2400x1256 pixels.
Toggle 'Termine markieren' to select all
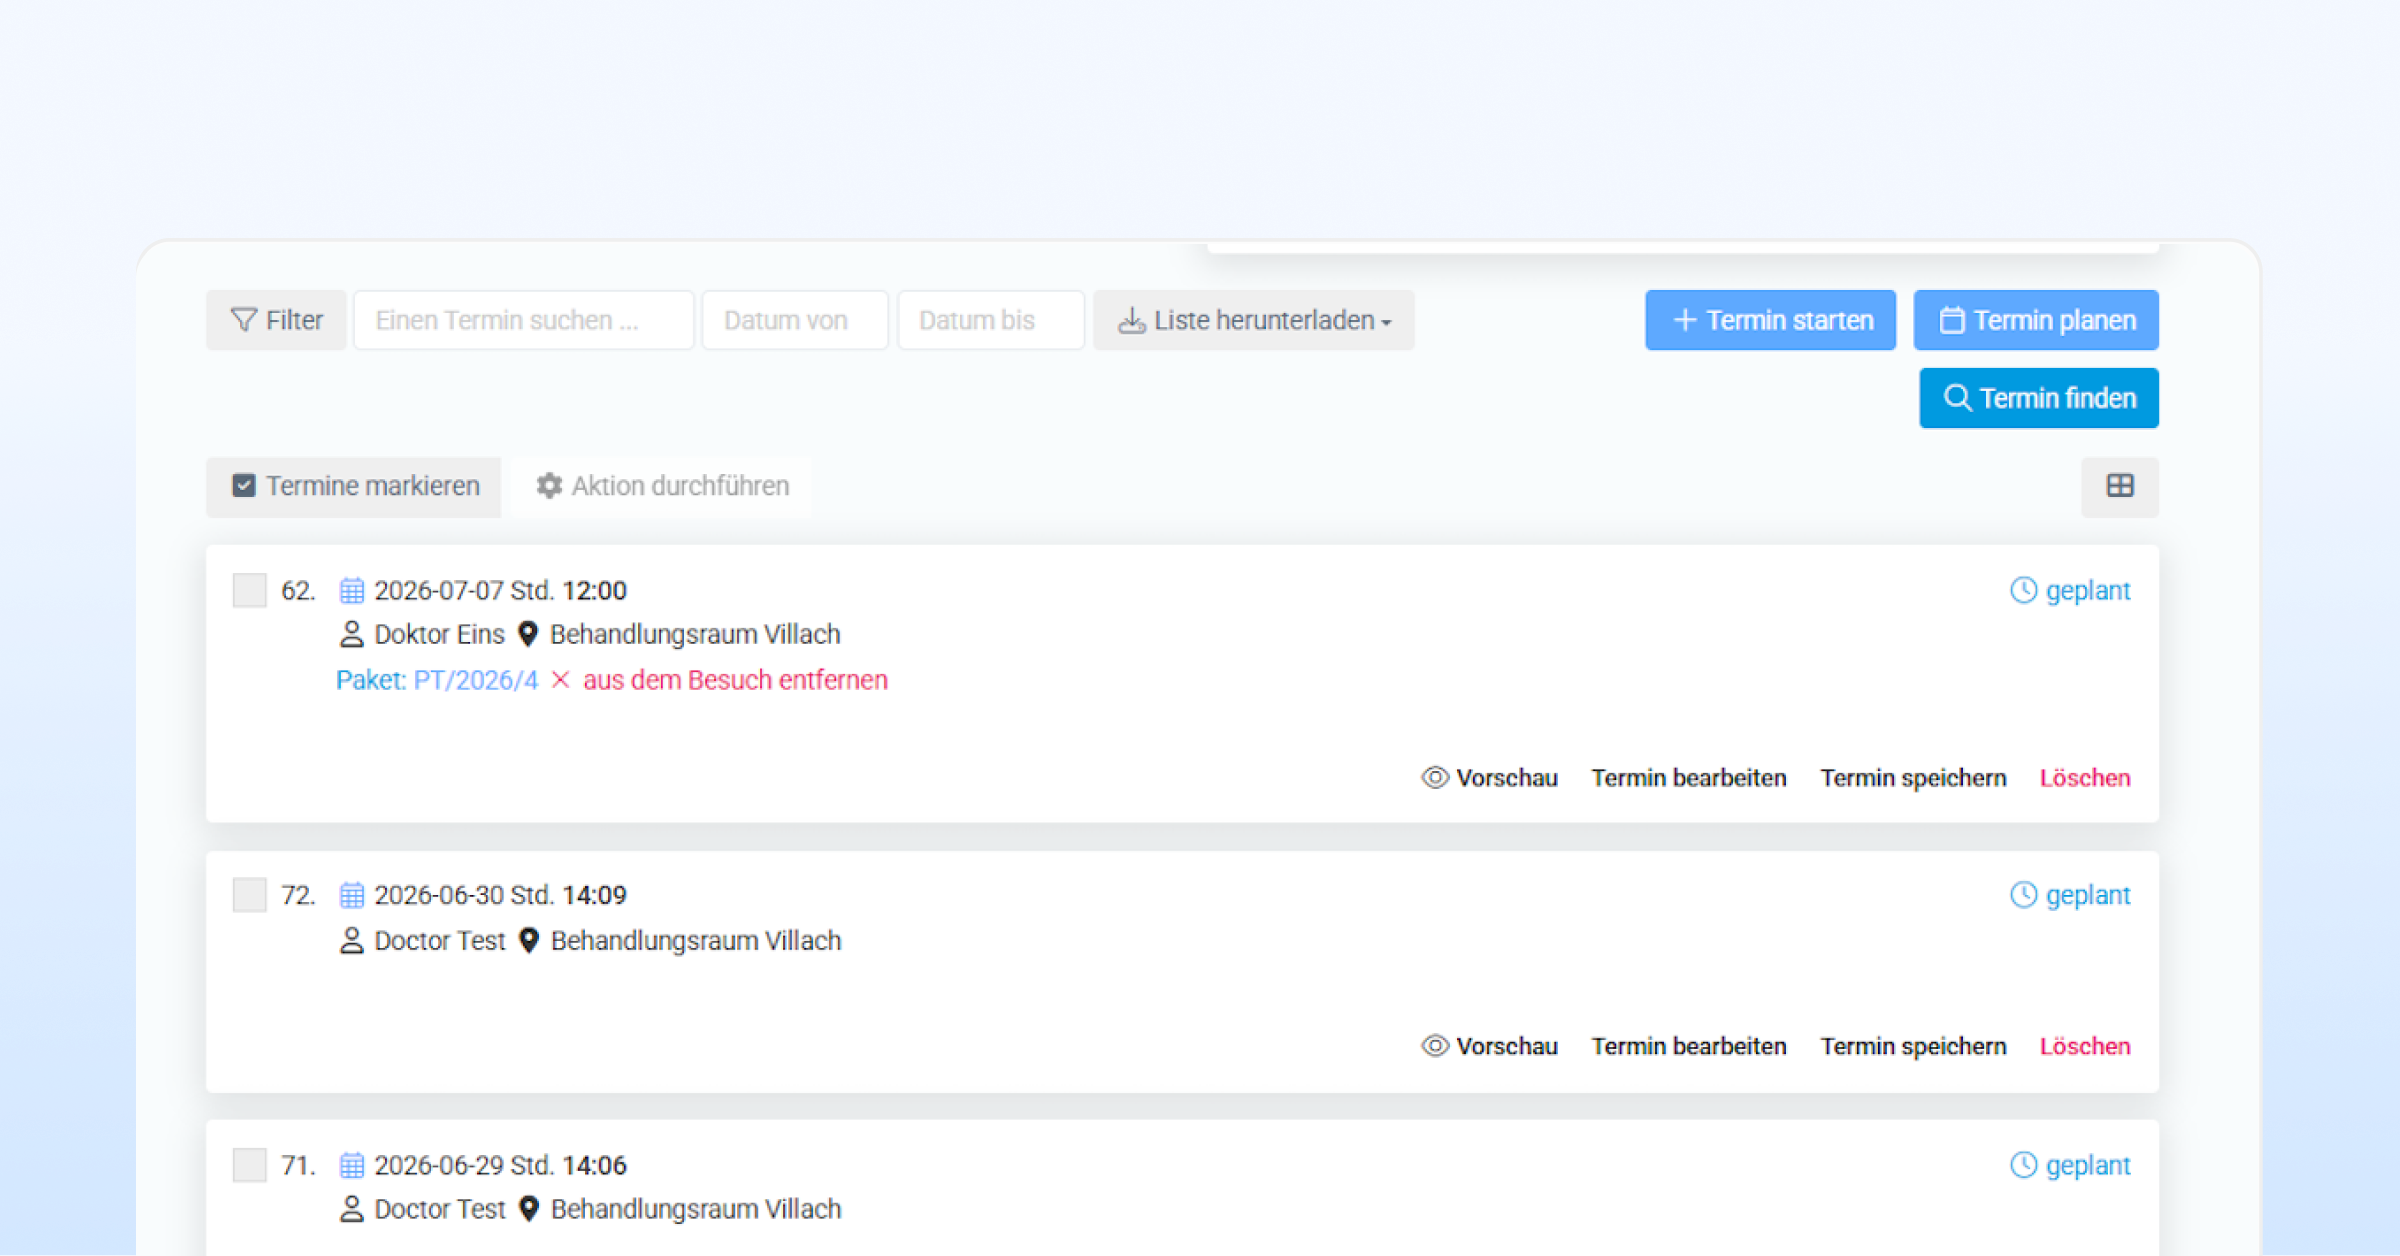354,486
